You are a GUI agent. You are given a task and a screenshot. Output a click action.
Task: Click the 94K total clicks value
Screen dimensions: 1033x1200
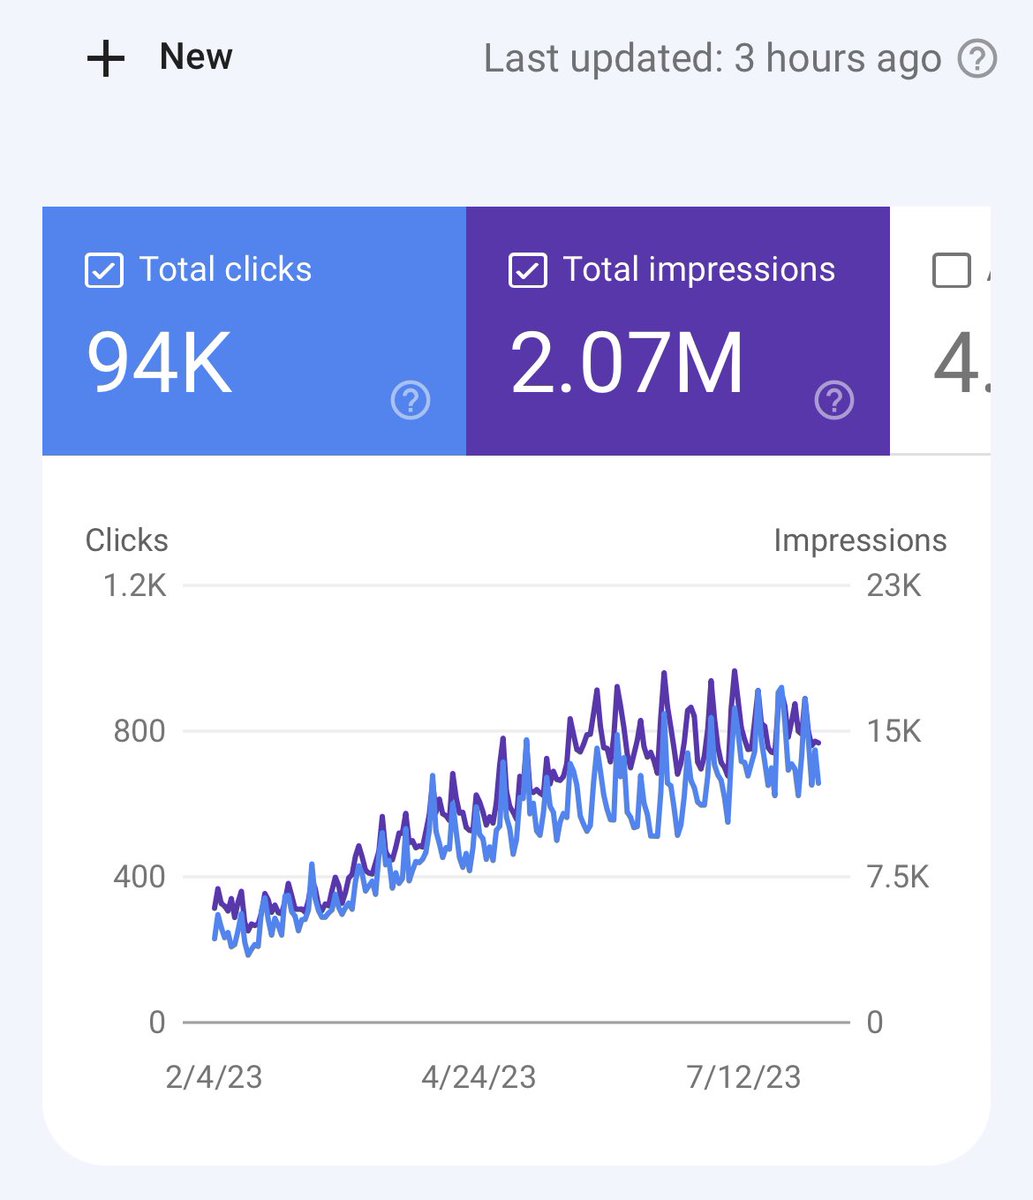click(160, 363)
